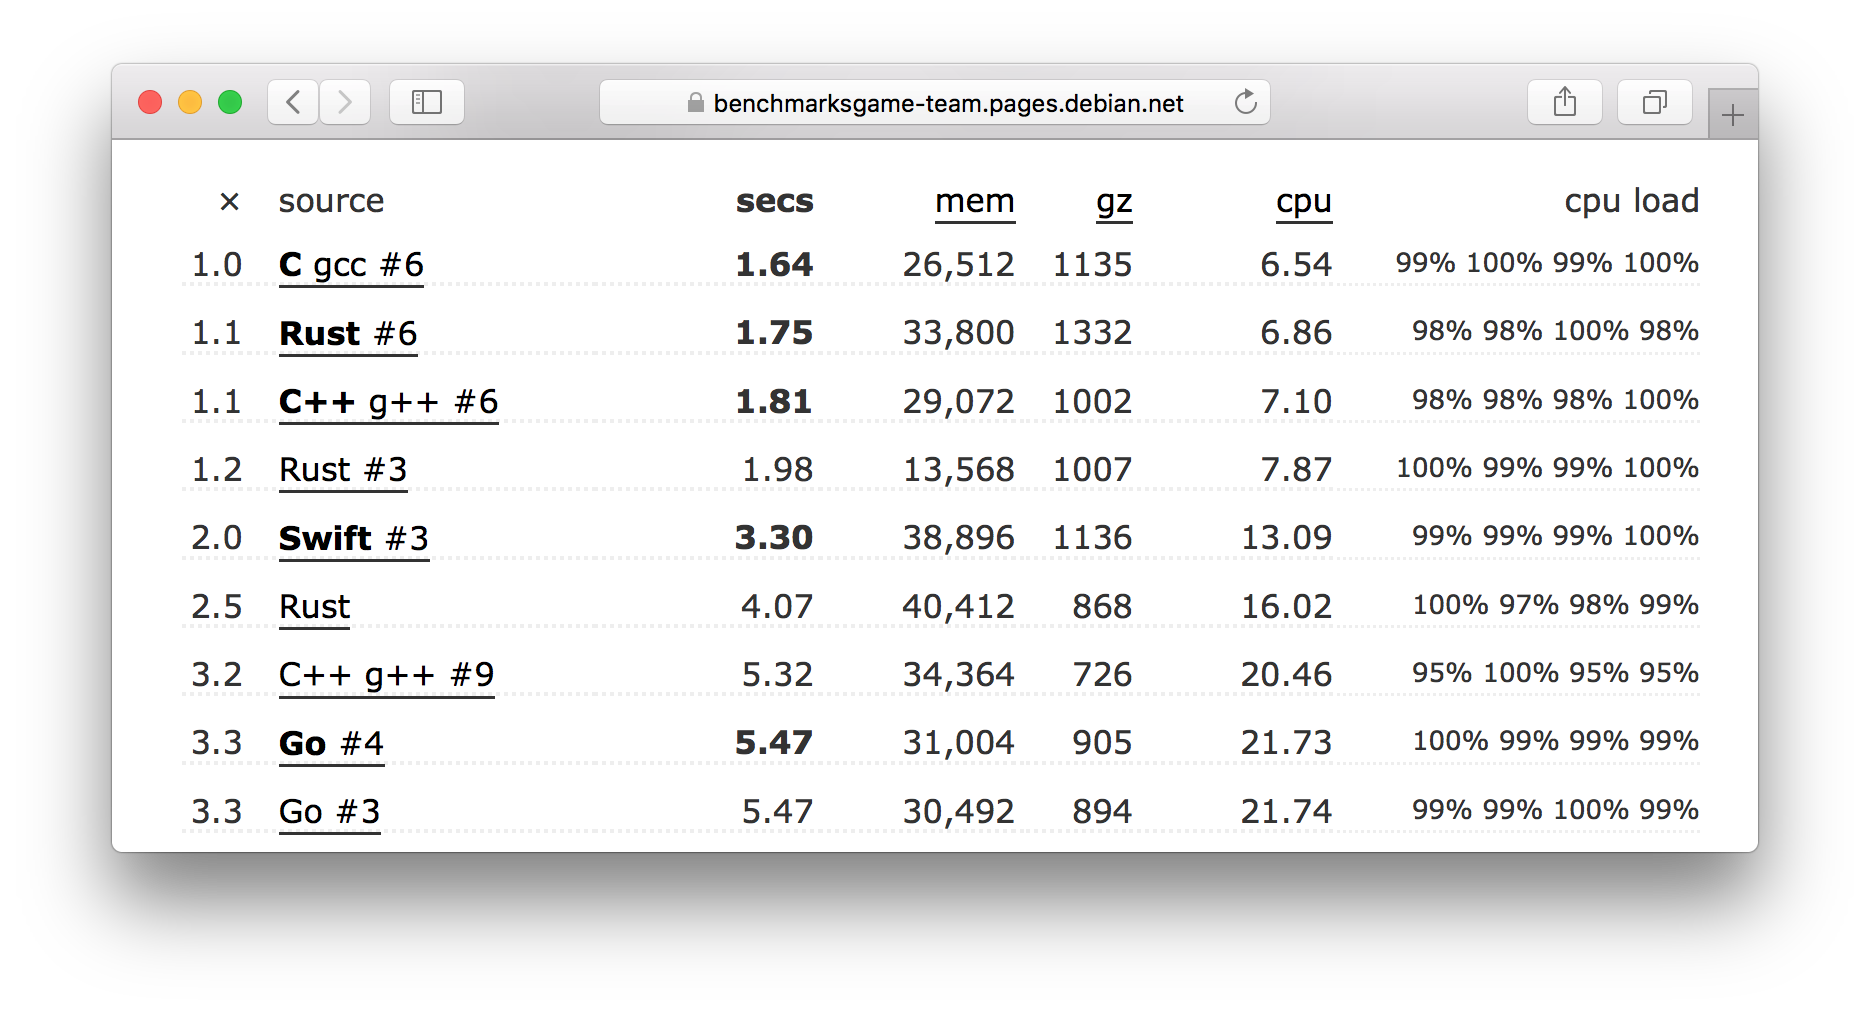Select cpu load 100% 97% 98% 99%
1870x1012 pixels.
(1555, 605)
